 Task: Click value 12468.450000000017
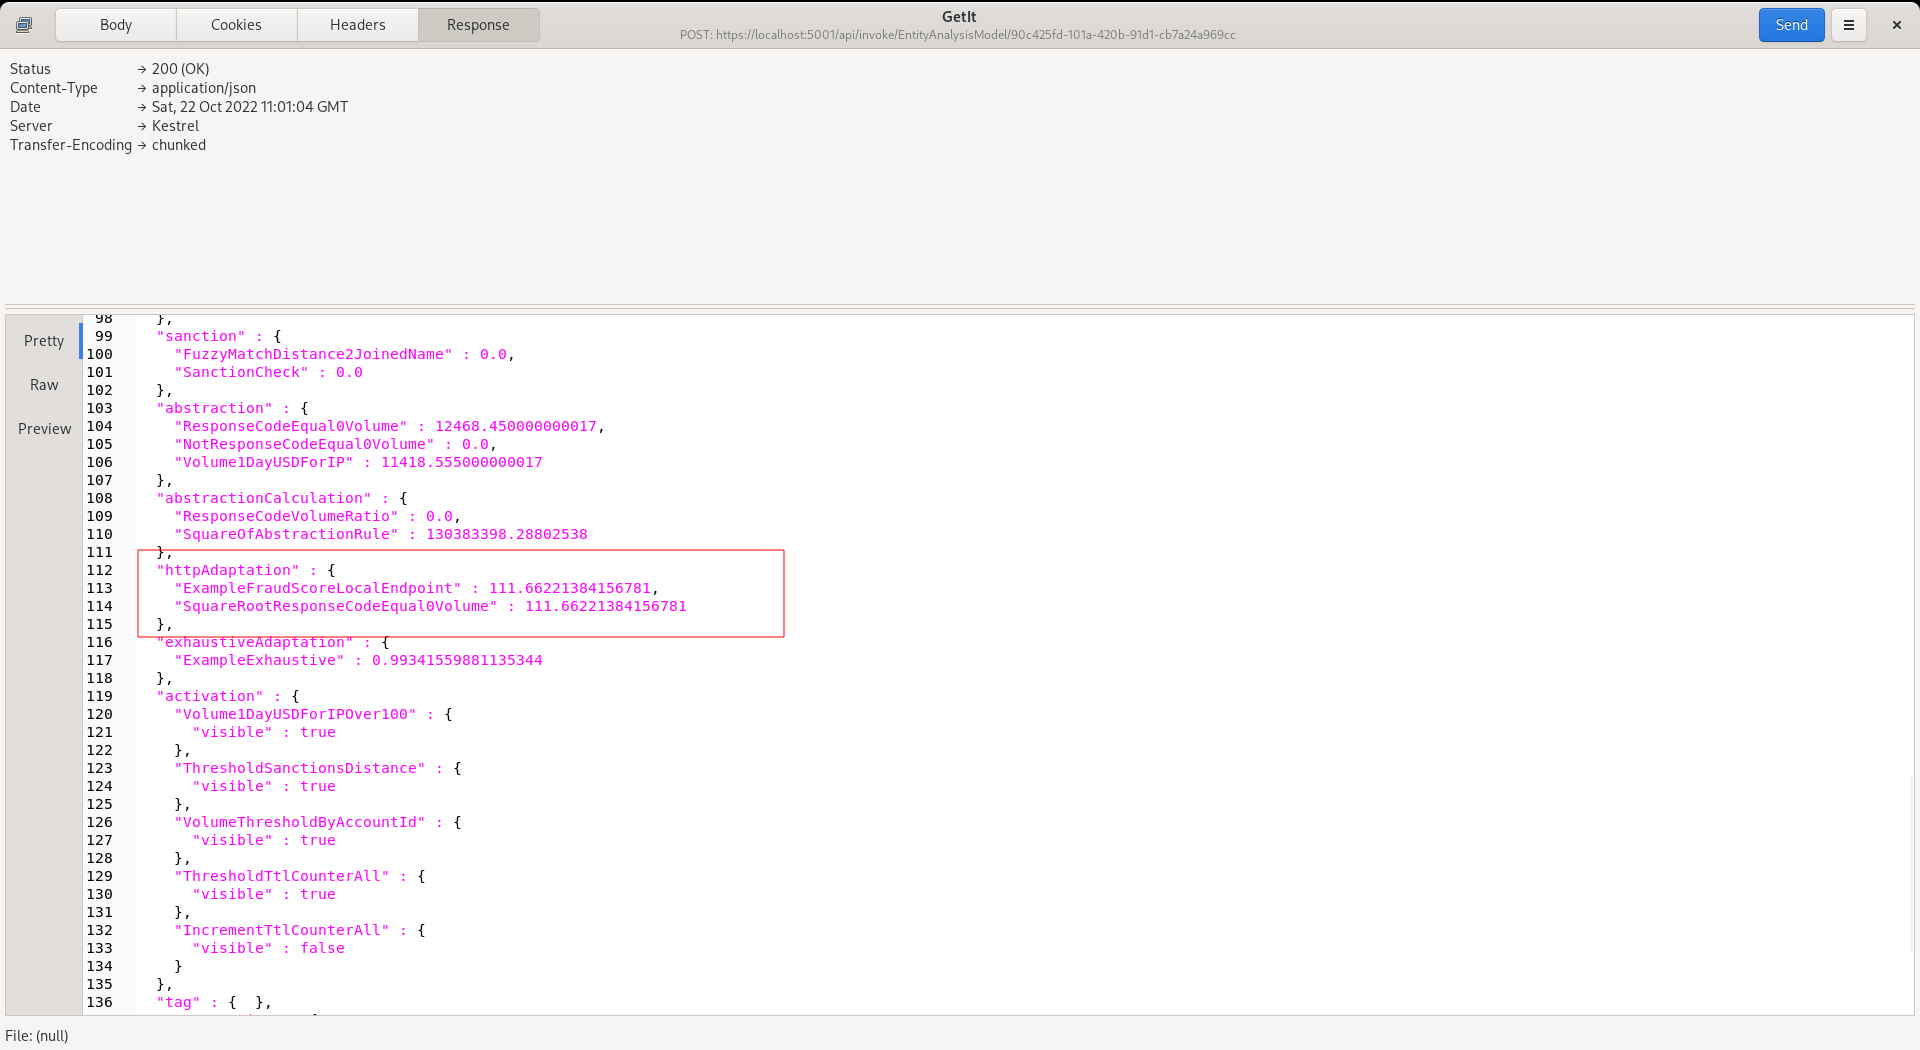516,427
